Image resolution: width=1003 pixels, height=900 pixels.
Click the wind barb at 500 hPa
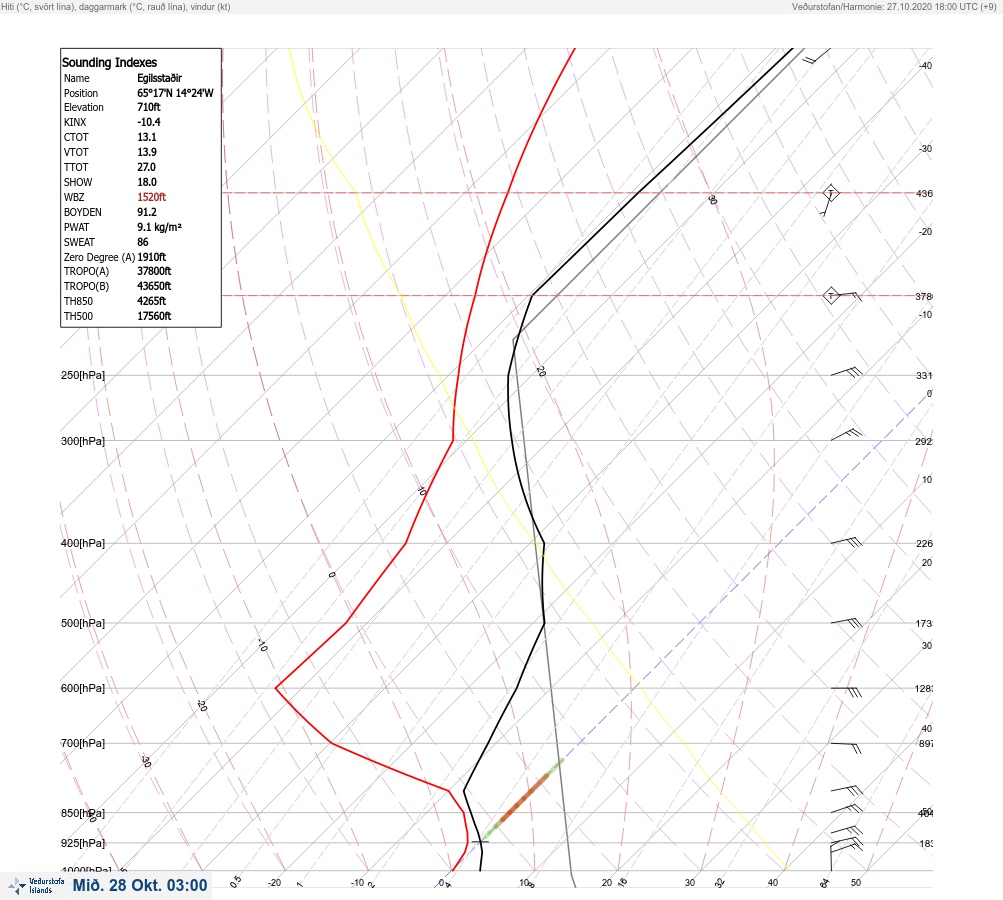click(x=846, y=622)
